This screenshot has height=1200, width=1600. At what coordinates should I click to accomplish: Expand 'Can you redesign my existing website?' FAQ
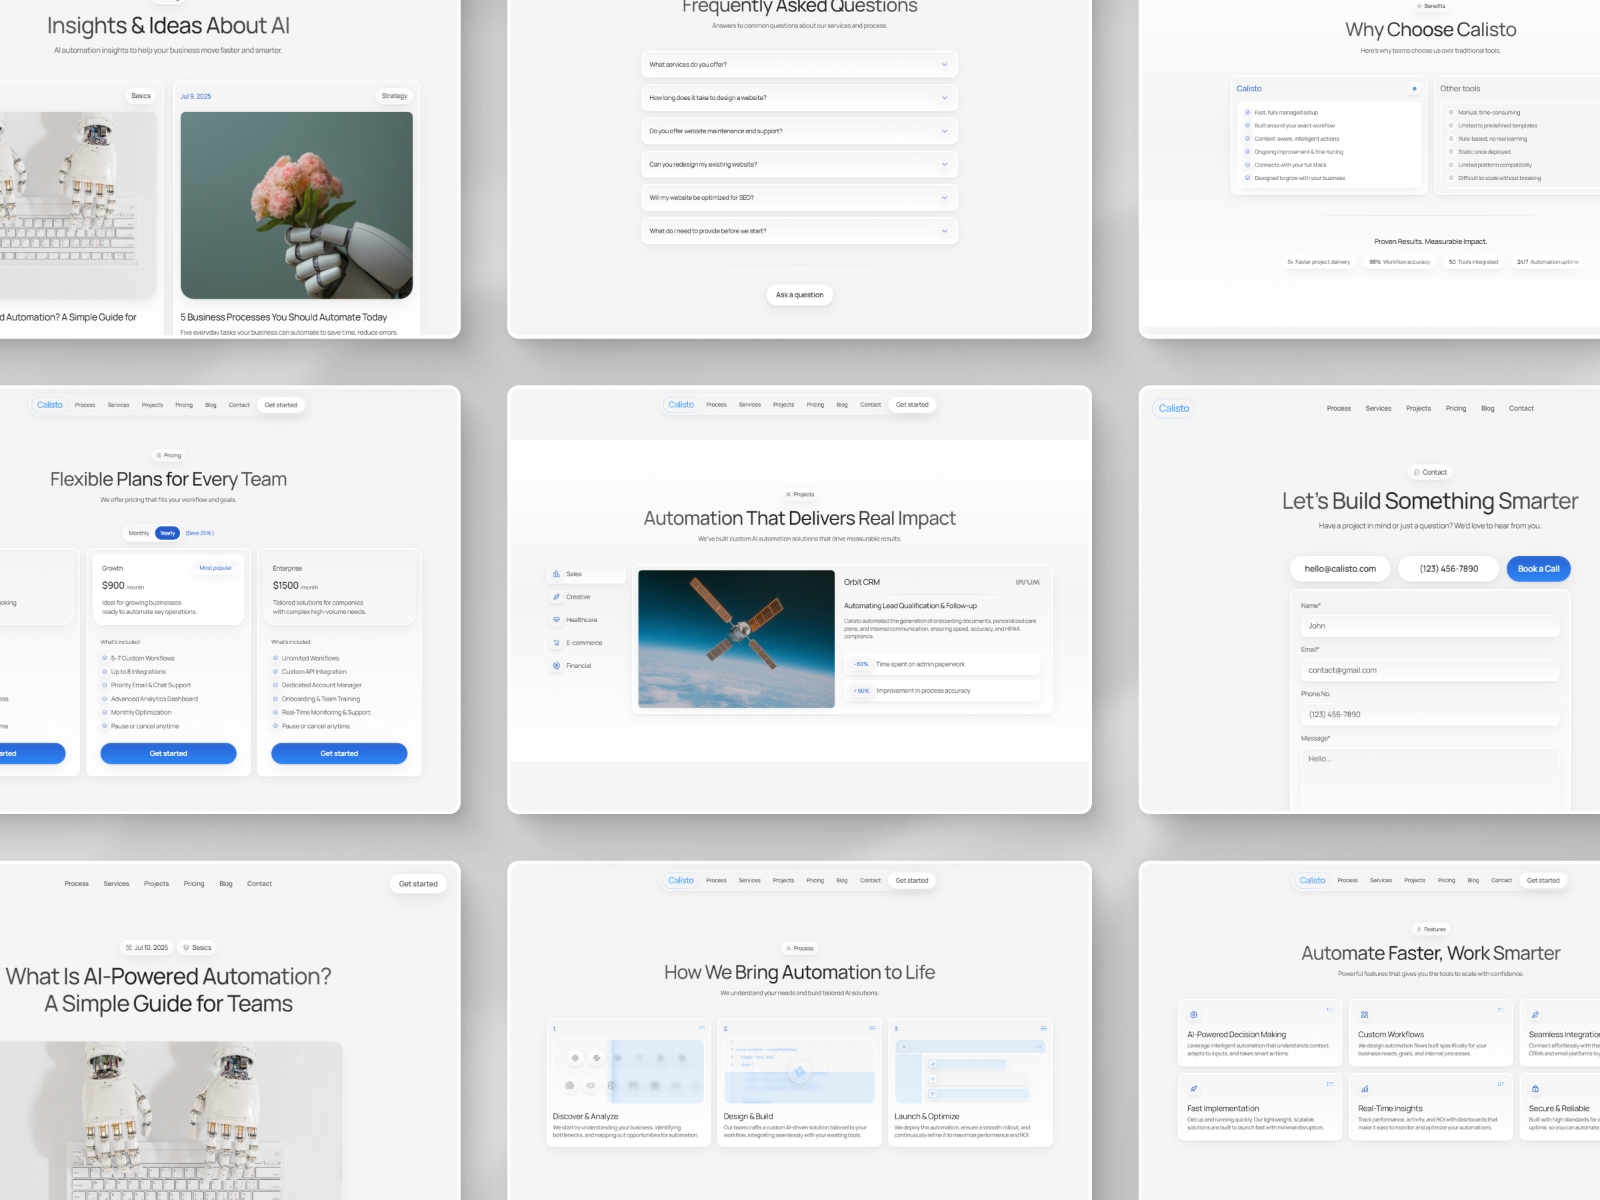click(799, 165)
